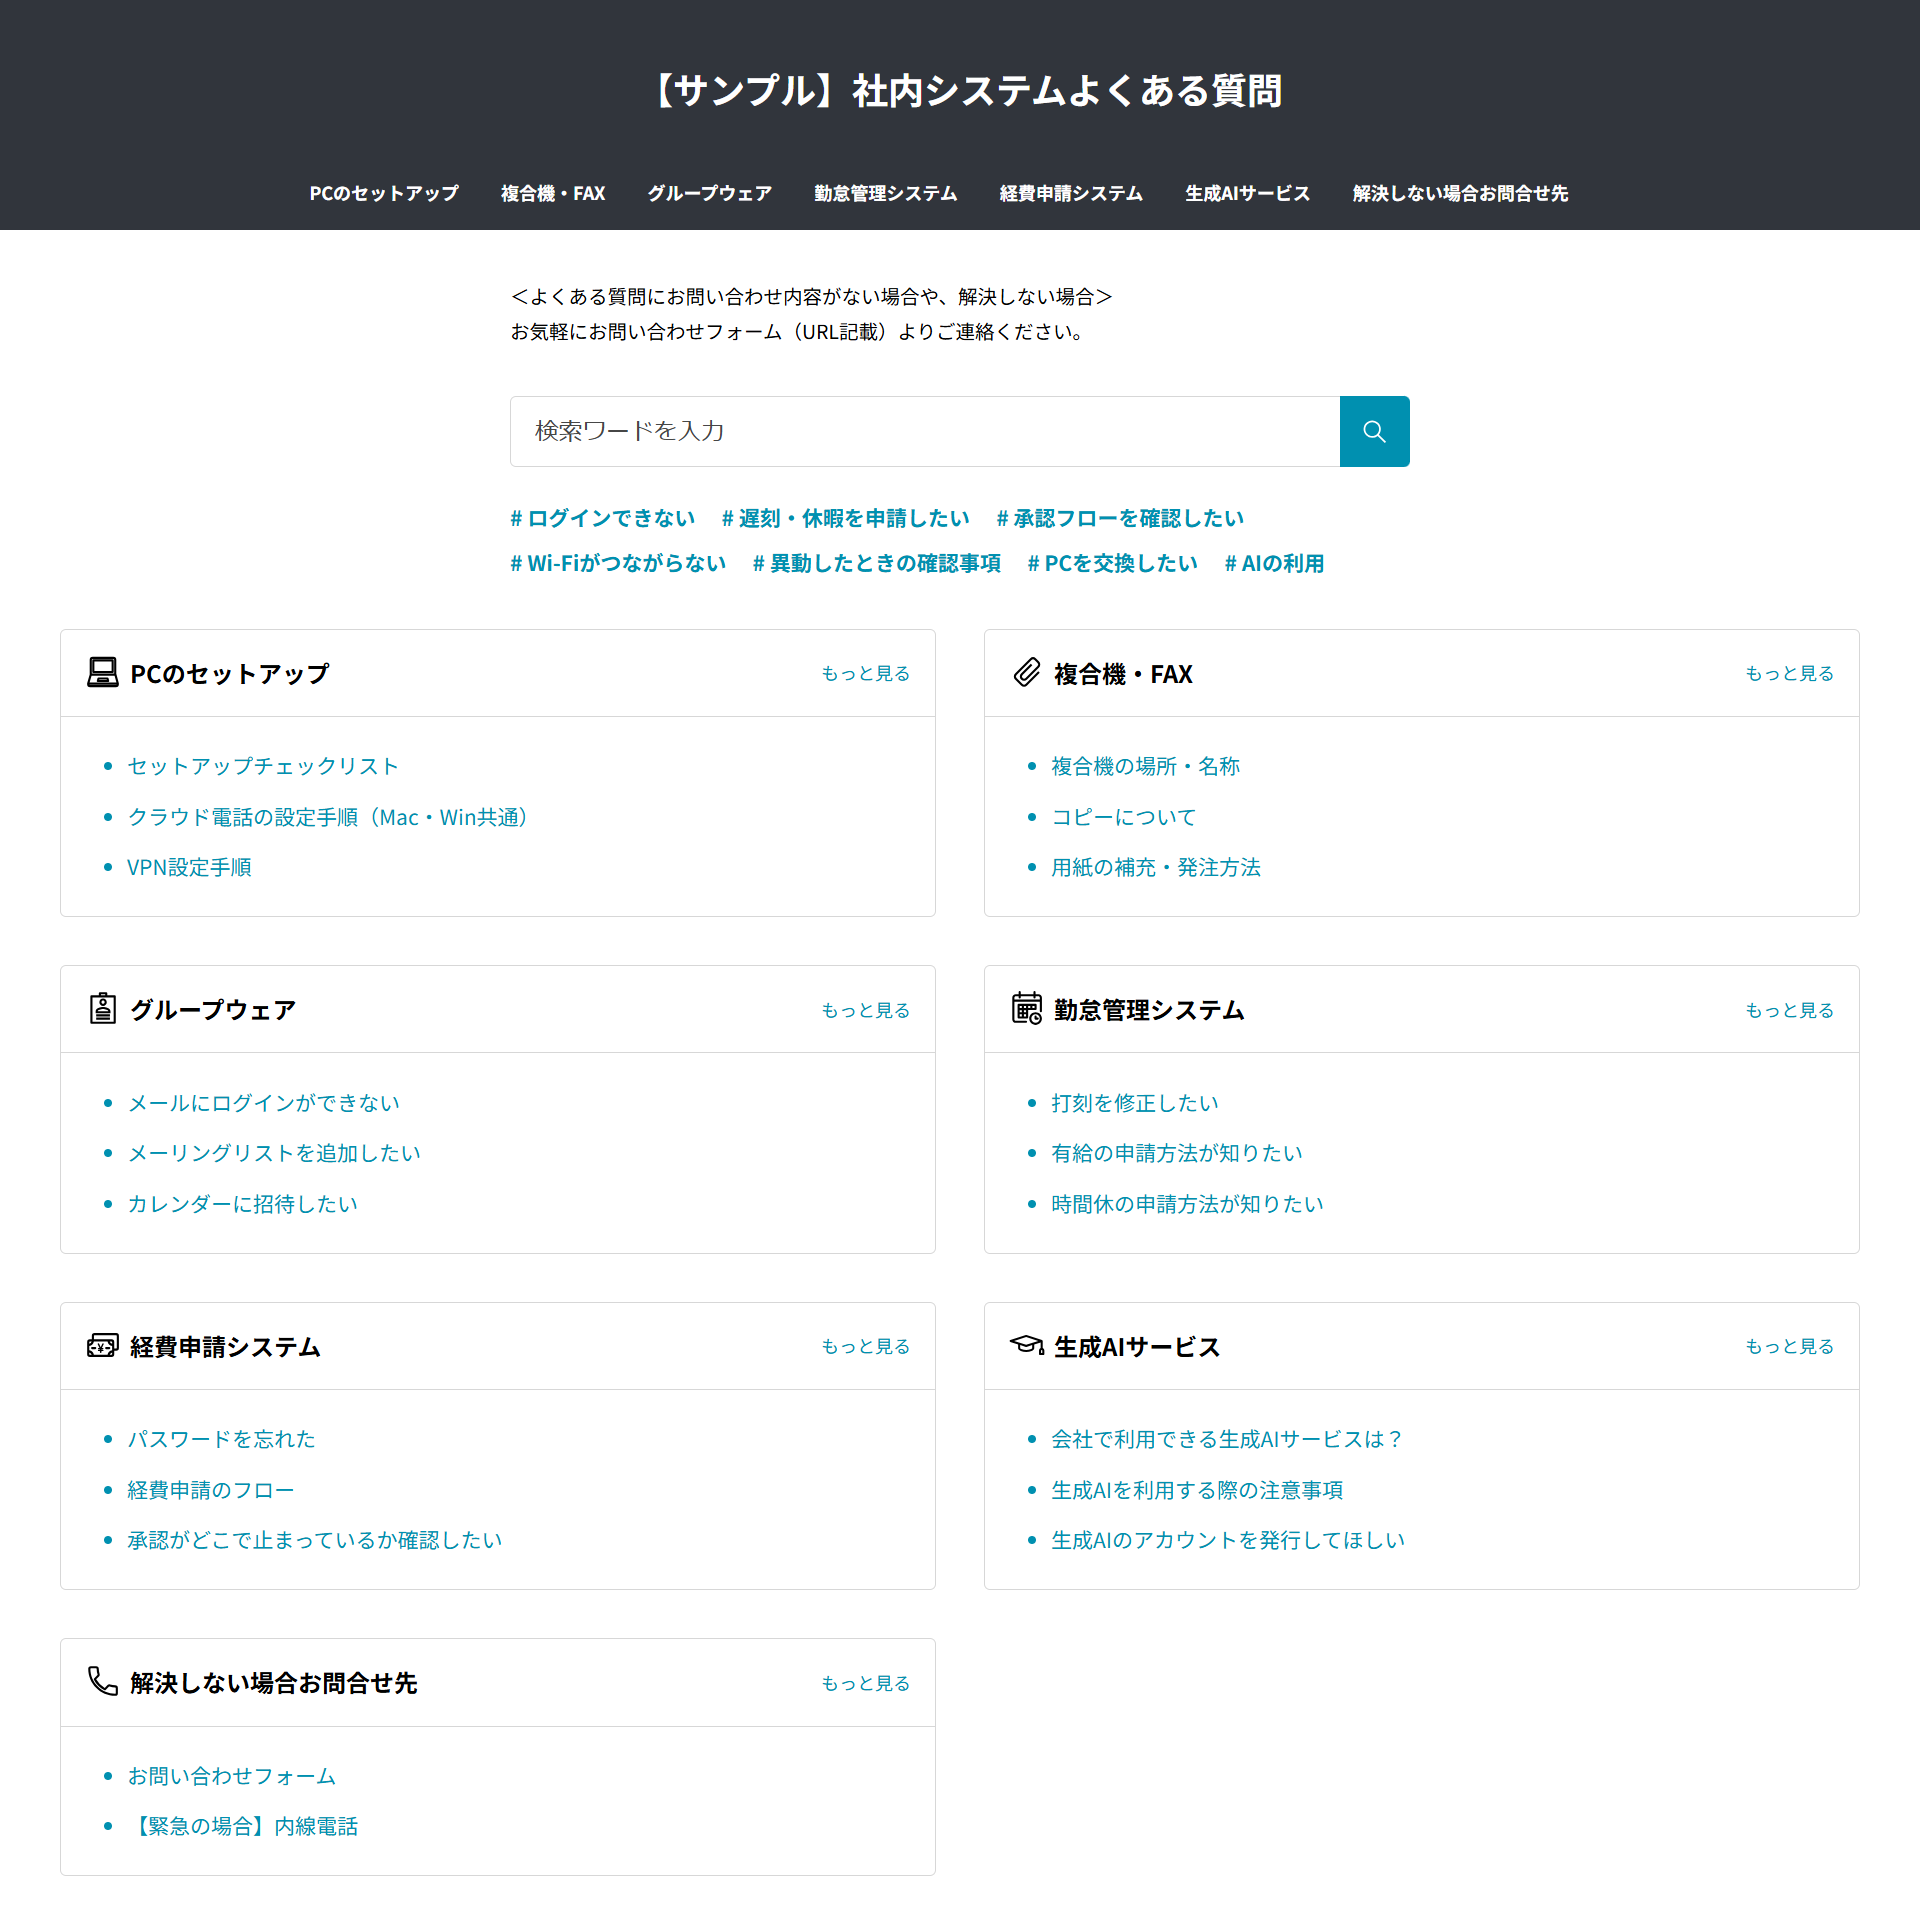Open お問い合わせフォーム link
Image resolution: width=1920 pixels, height=1924 pixels.
[x=231, y=1776]
